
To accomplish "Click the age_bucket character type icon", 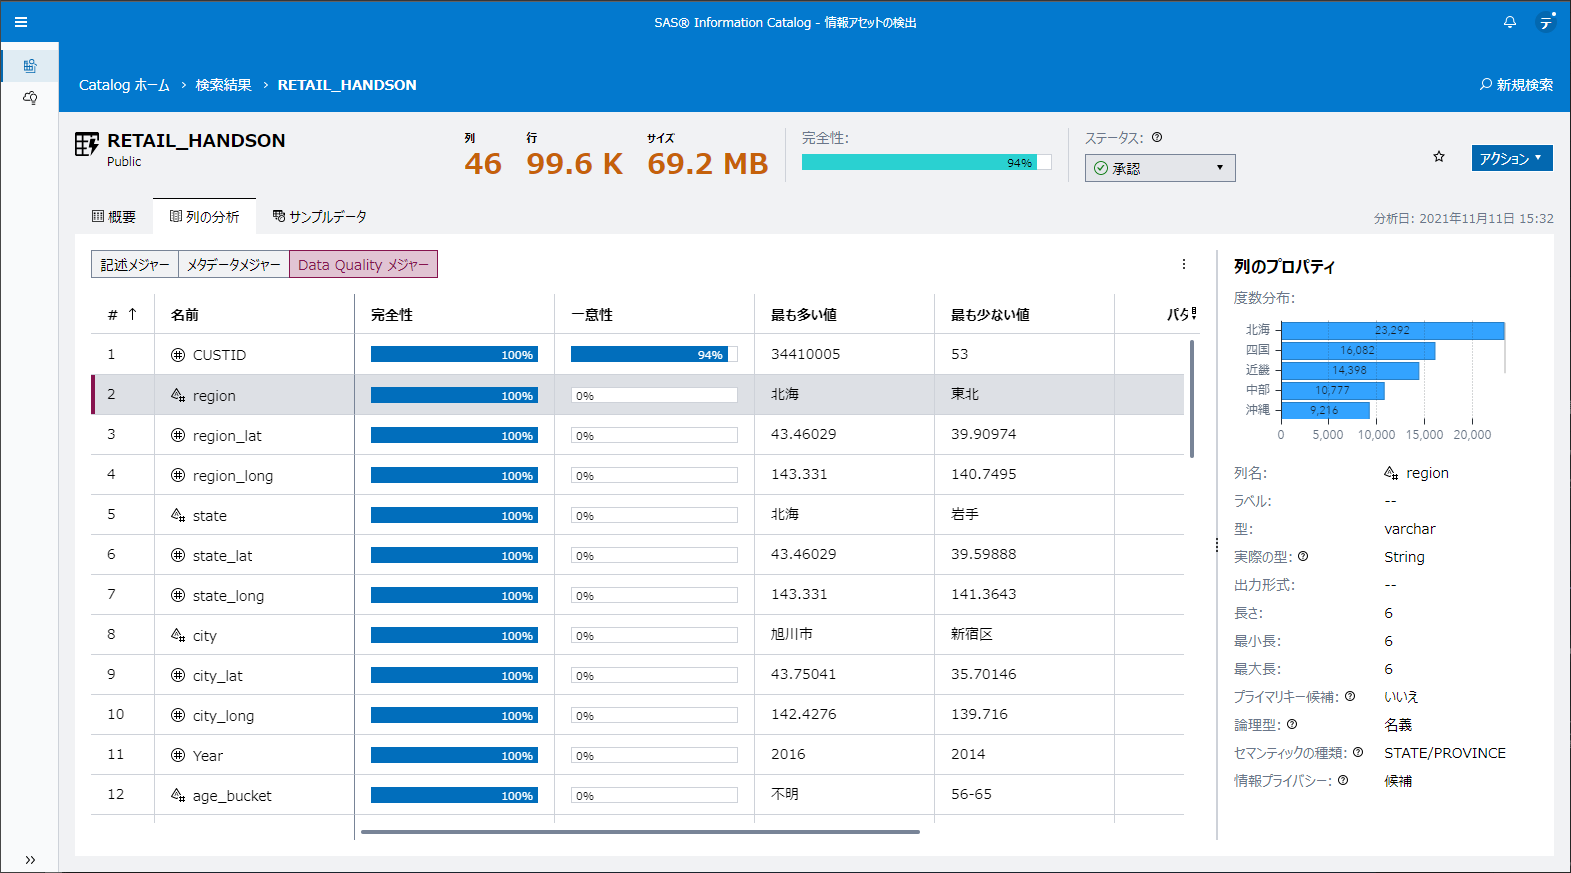I will [x=178, y=795].
